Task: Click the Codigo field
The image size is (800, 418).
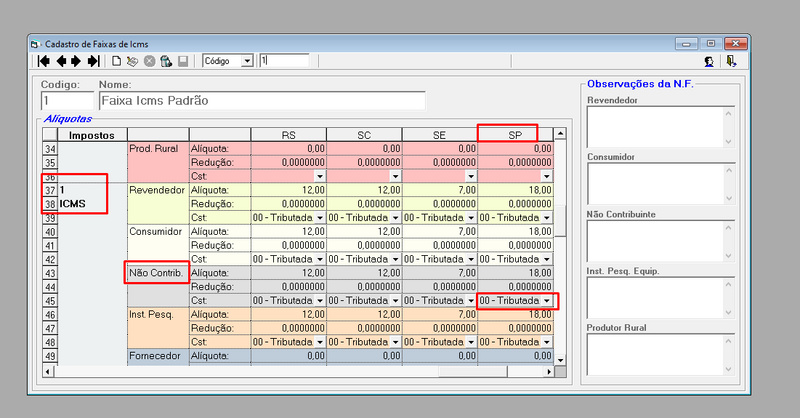Action: (68, 101)
